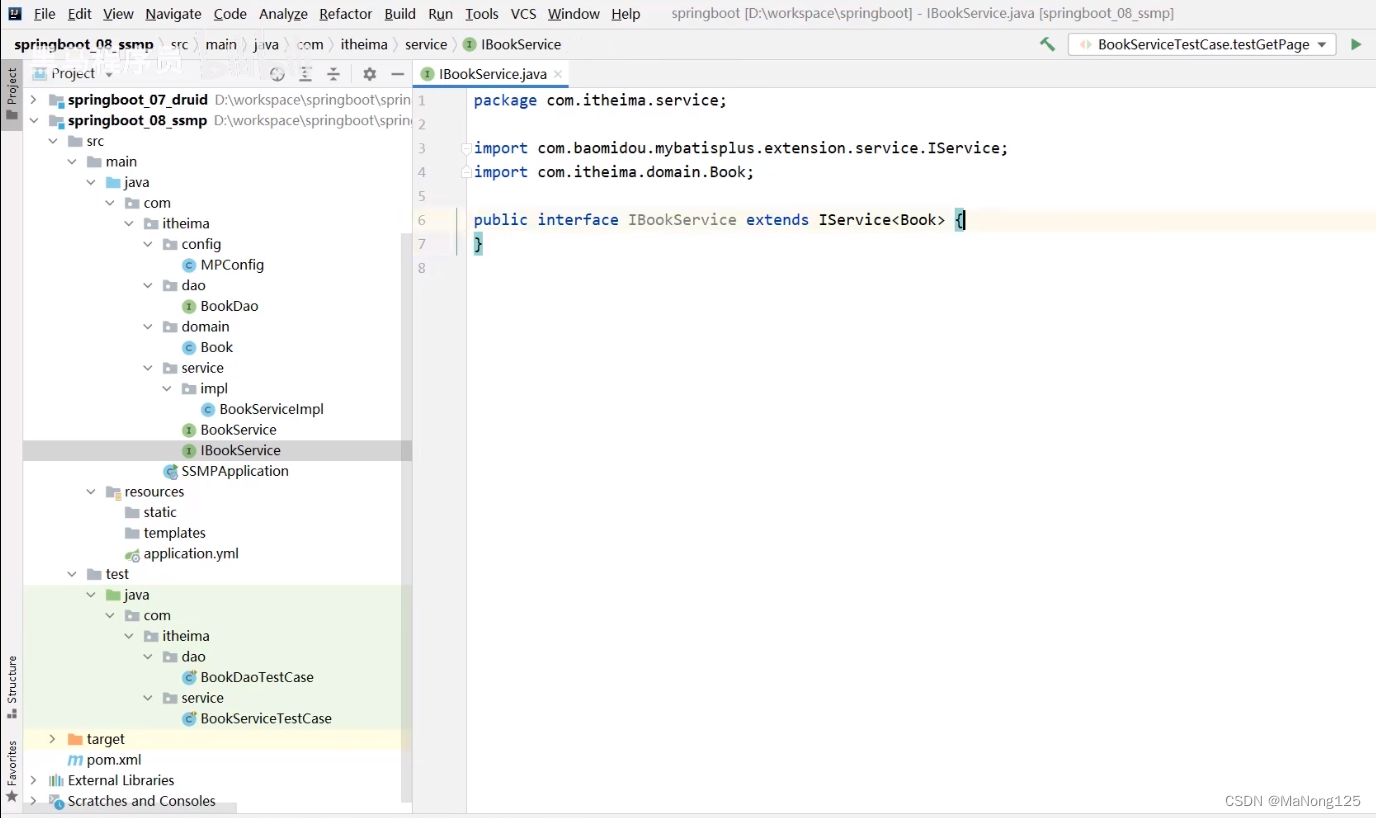Screen dimensions: 1376x818
Task: Open the Code menu
Action: [230, 14]
